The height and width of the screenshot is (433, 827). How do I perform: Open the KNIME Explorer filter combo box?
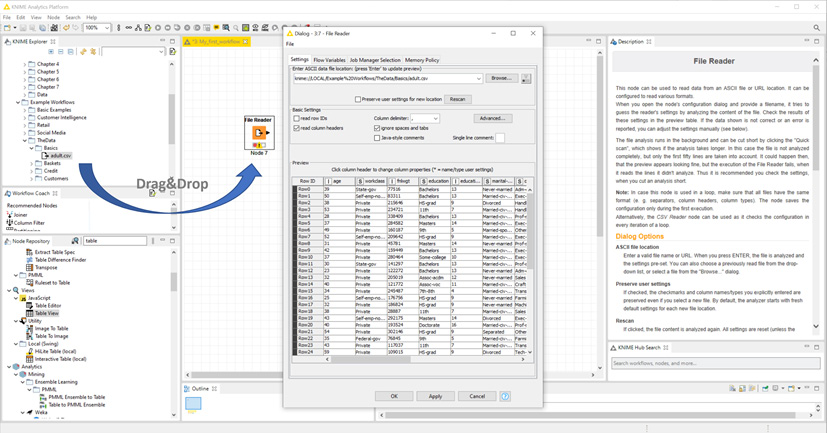pos(133,52)
